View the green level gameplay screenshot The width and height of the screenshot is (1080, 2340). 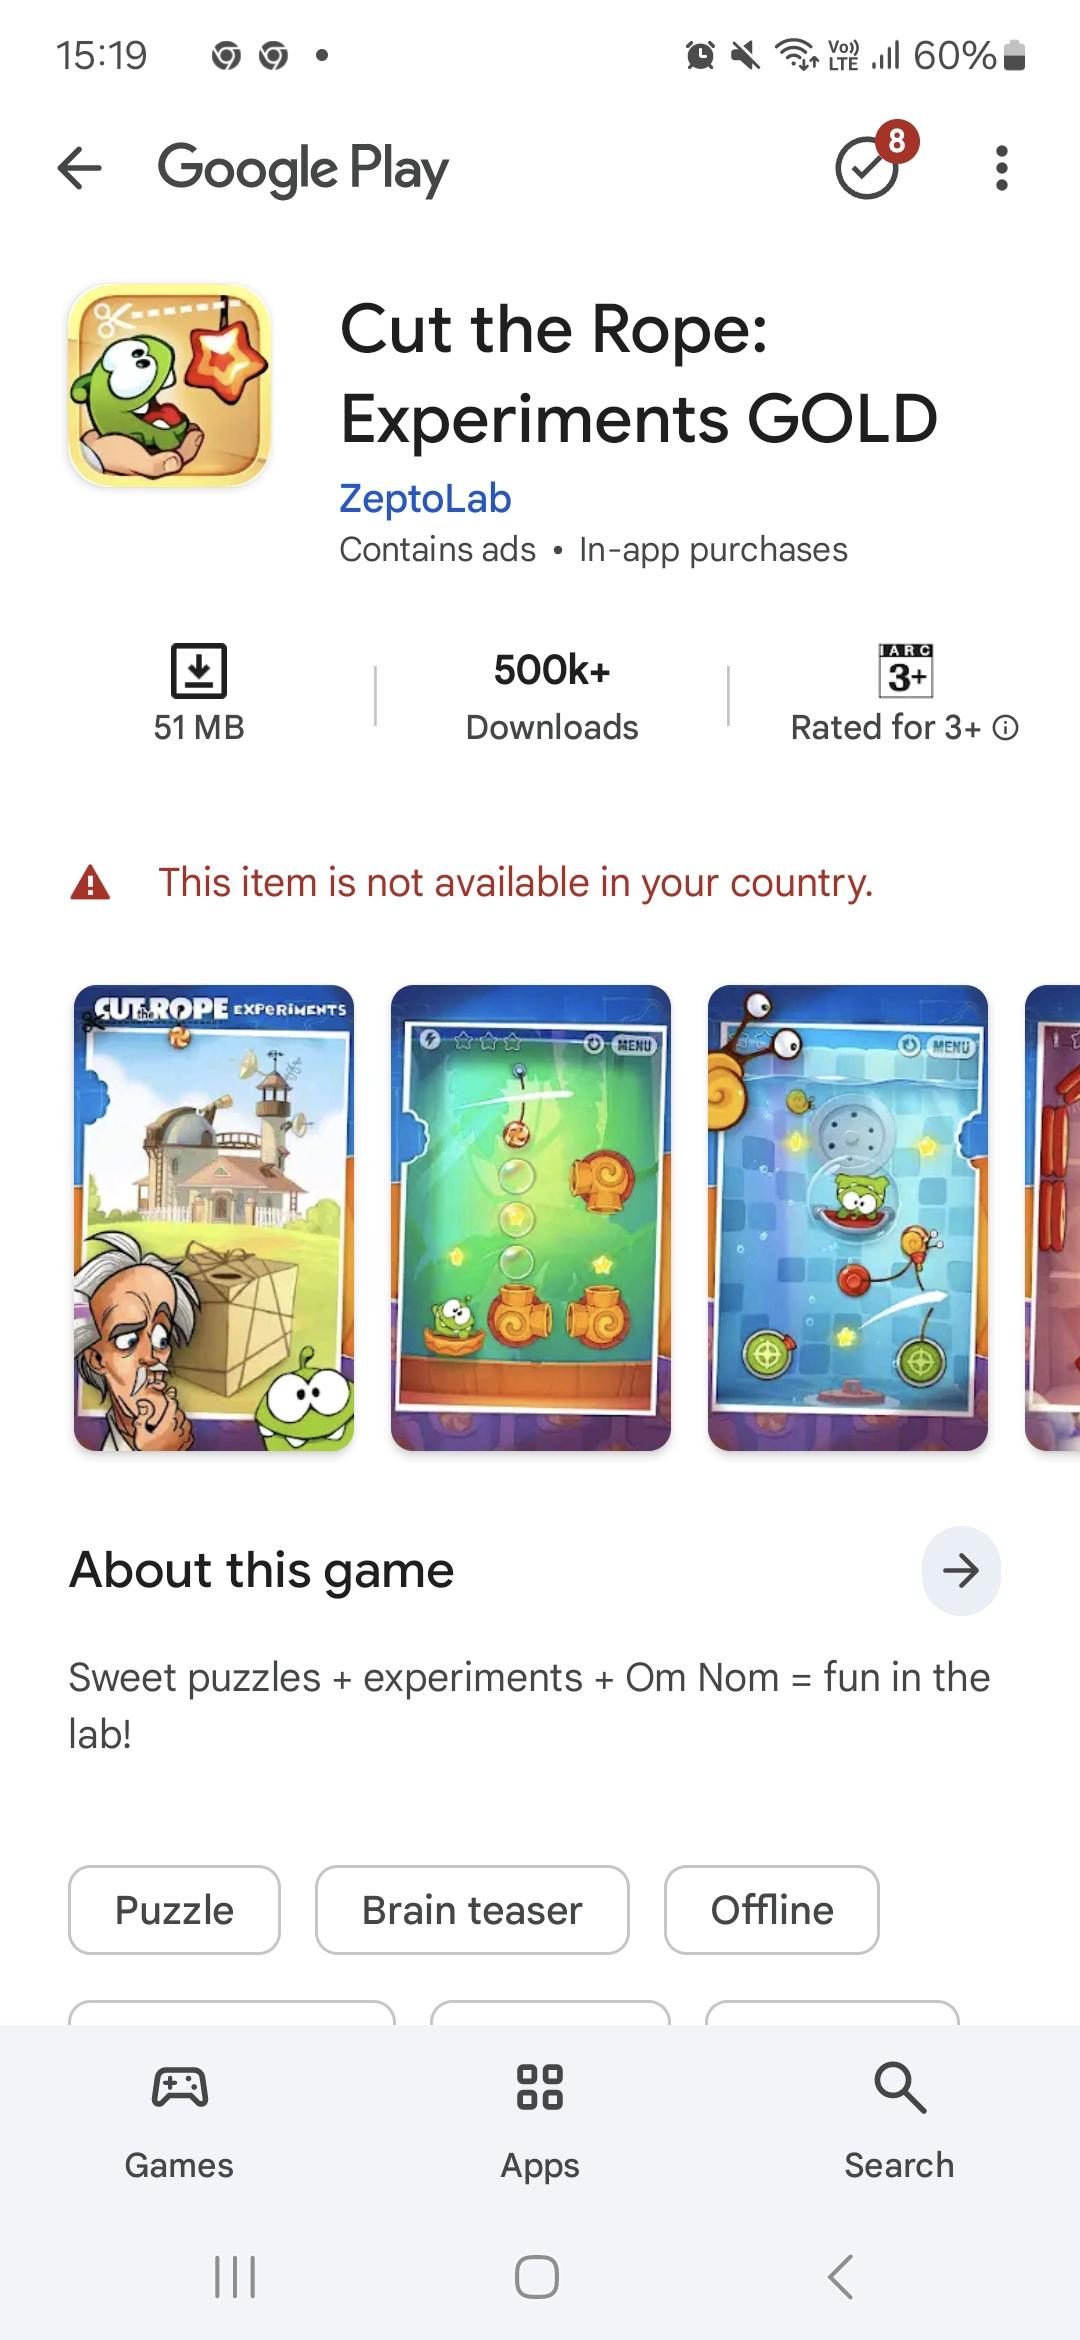click(531, 1218)
